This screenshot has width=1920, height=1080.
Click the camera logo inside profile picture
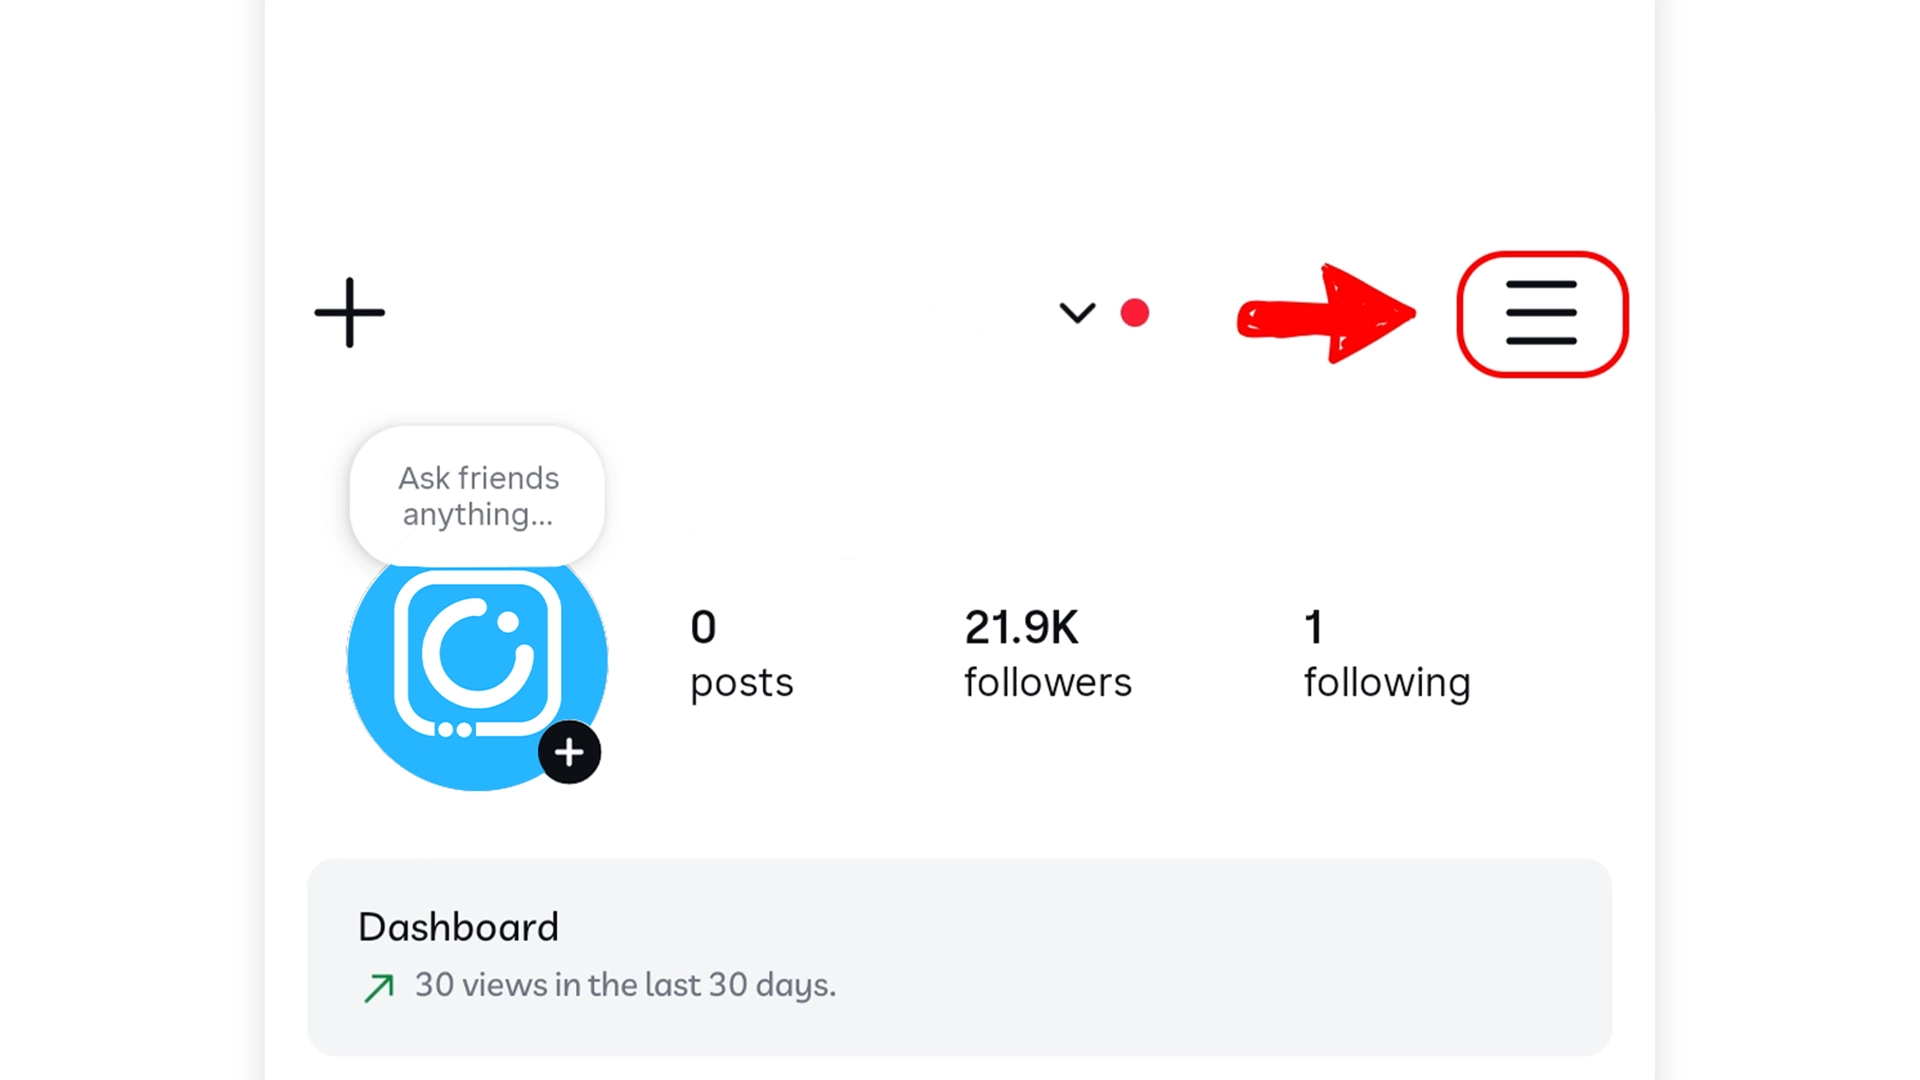478,653
